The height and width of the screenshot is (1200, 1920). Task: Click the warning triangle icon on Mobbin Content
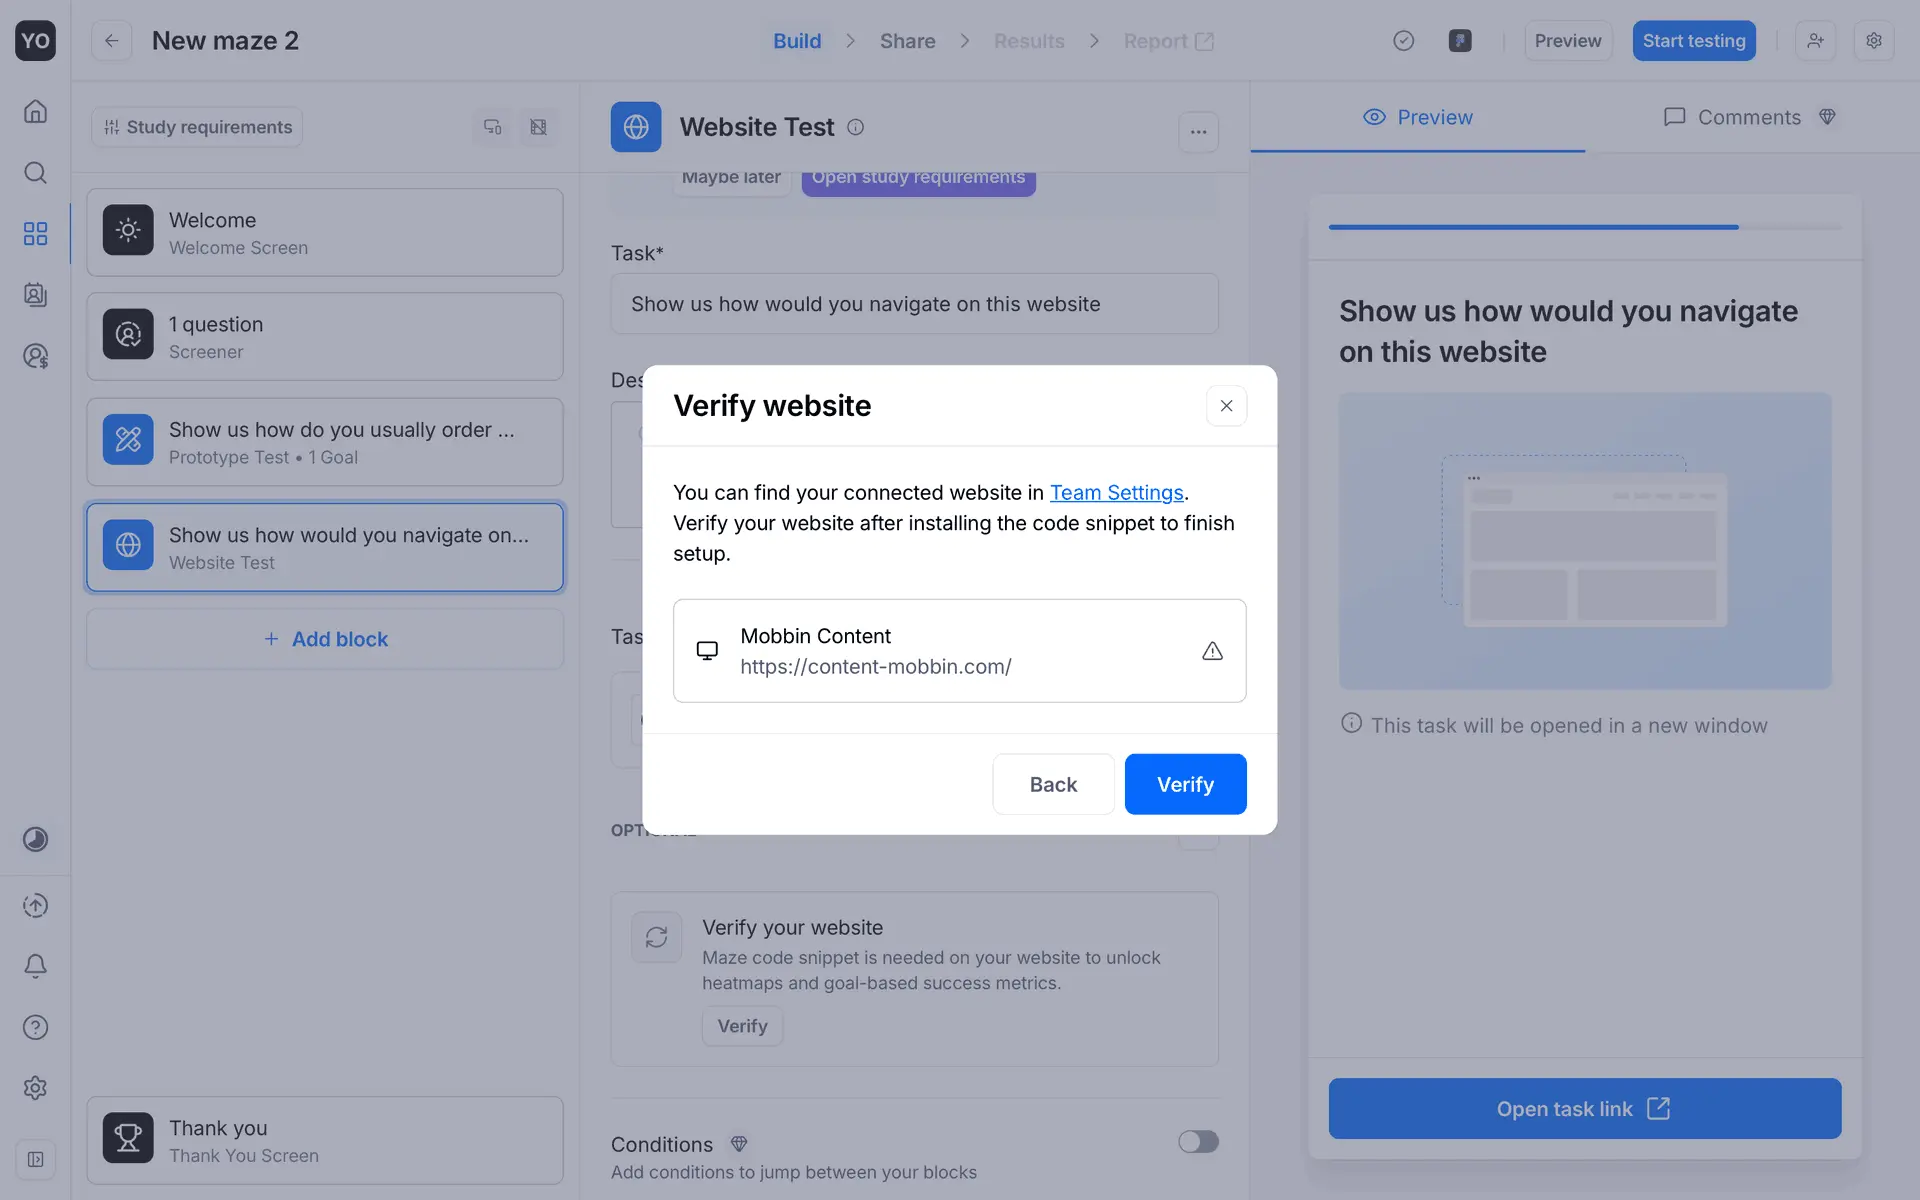coord(1212,651)
